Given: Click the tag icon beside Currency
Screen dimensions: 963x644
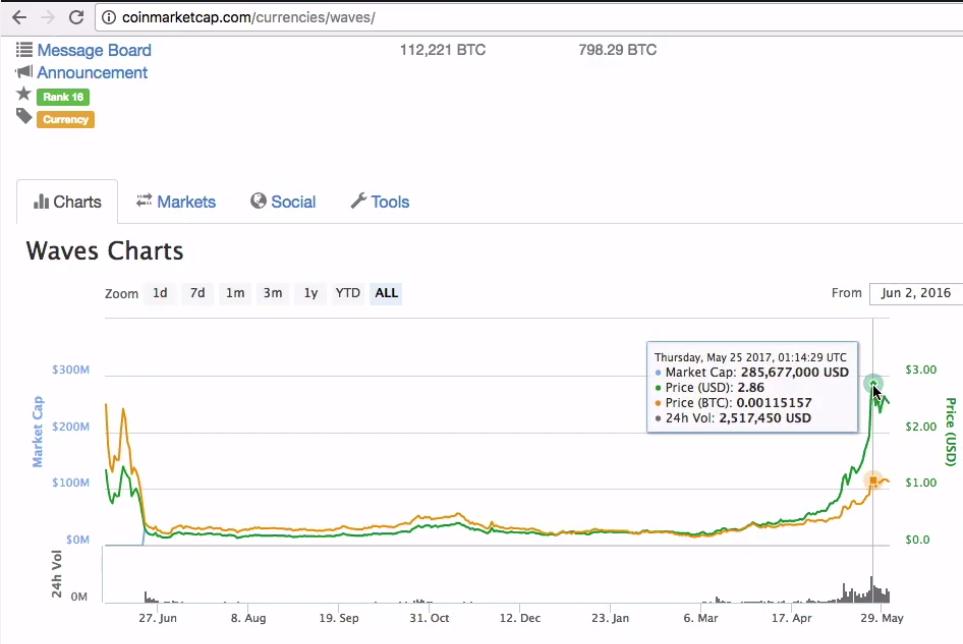Looking at the screenshot, I should pyautogui.click(x=24, y=116).
